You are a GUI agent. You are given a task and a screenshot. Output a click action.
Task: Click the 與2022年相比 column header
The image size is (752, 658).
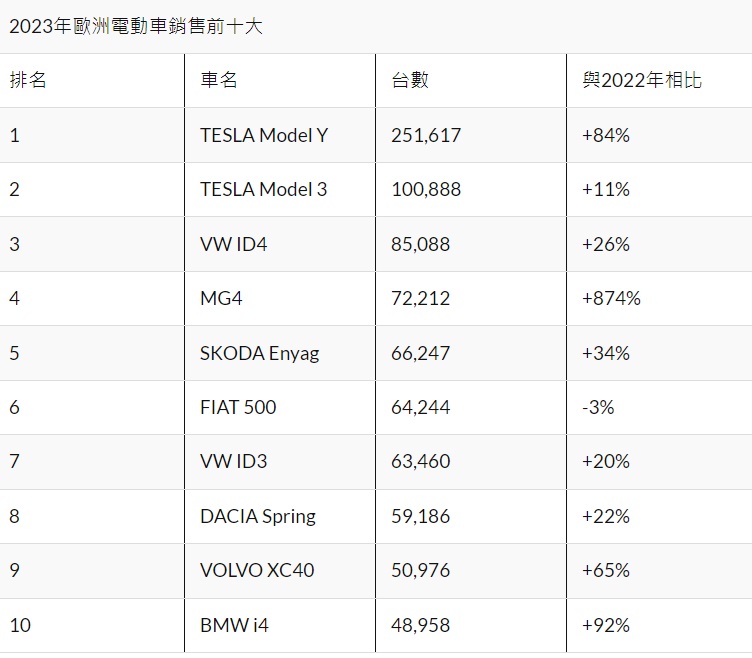[x=641, y=80]
